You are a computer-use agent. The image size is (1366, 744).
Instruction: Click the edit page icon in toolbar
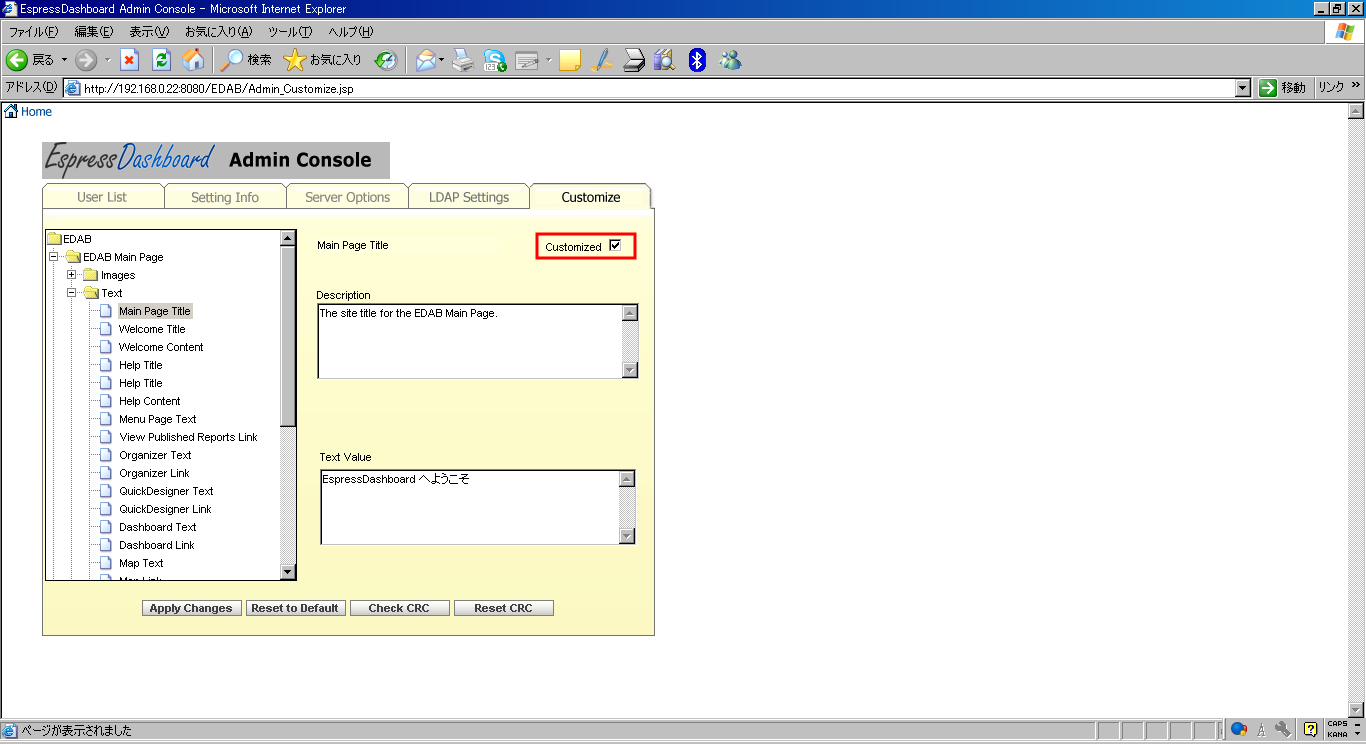pyautogui.click(x=527, y=60)
